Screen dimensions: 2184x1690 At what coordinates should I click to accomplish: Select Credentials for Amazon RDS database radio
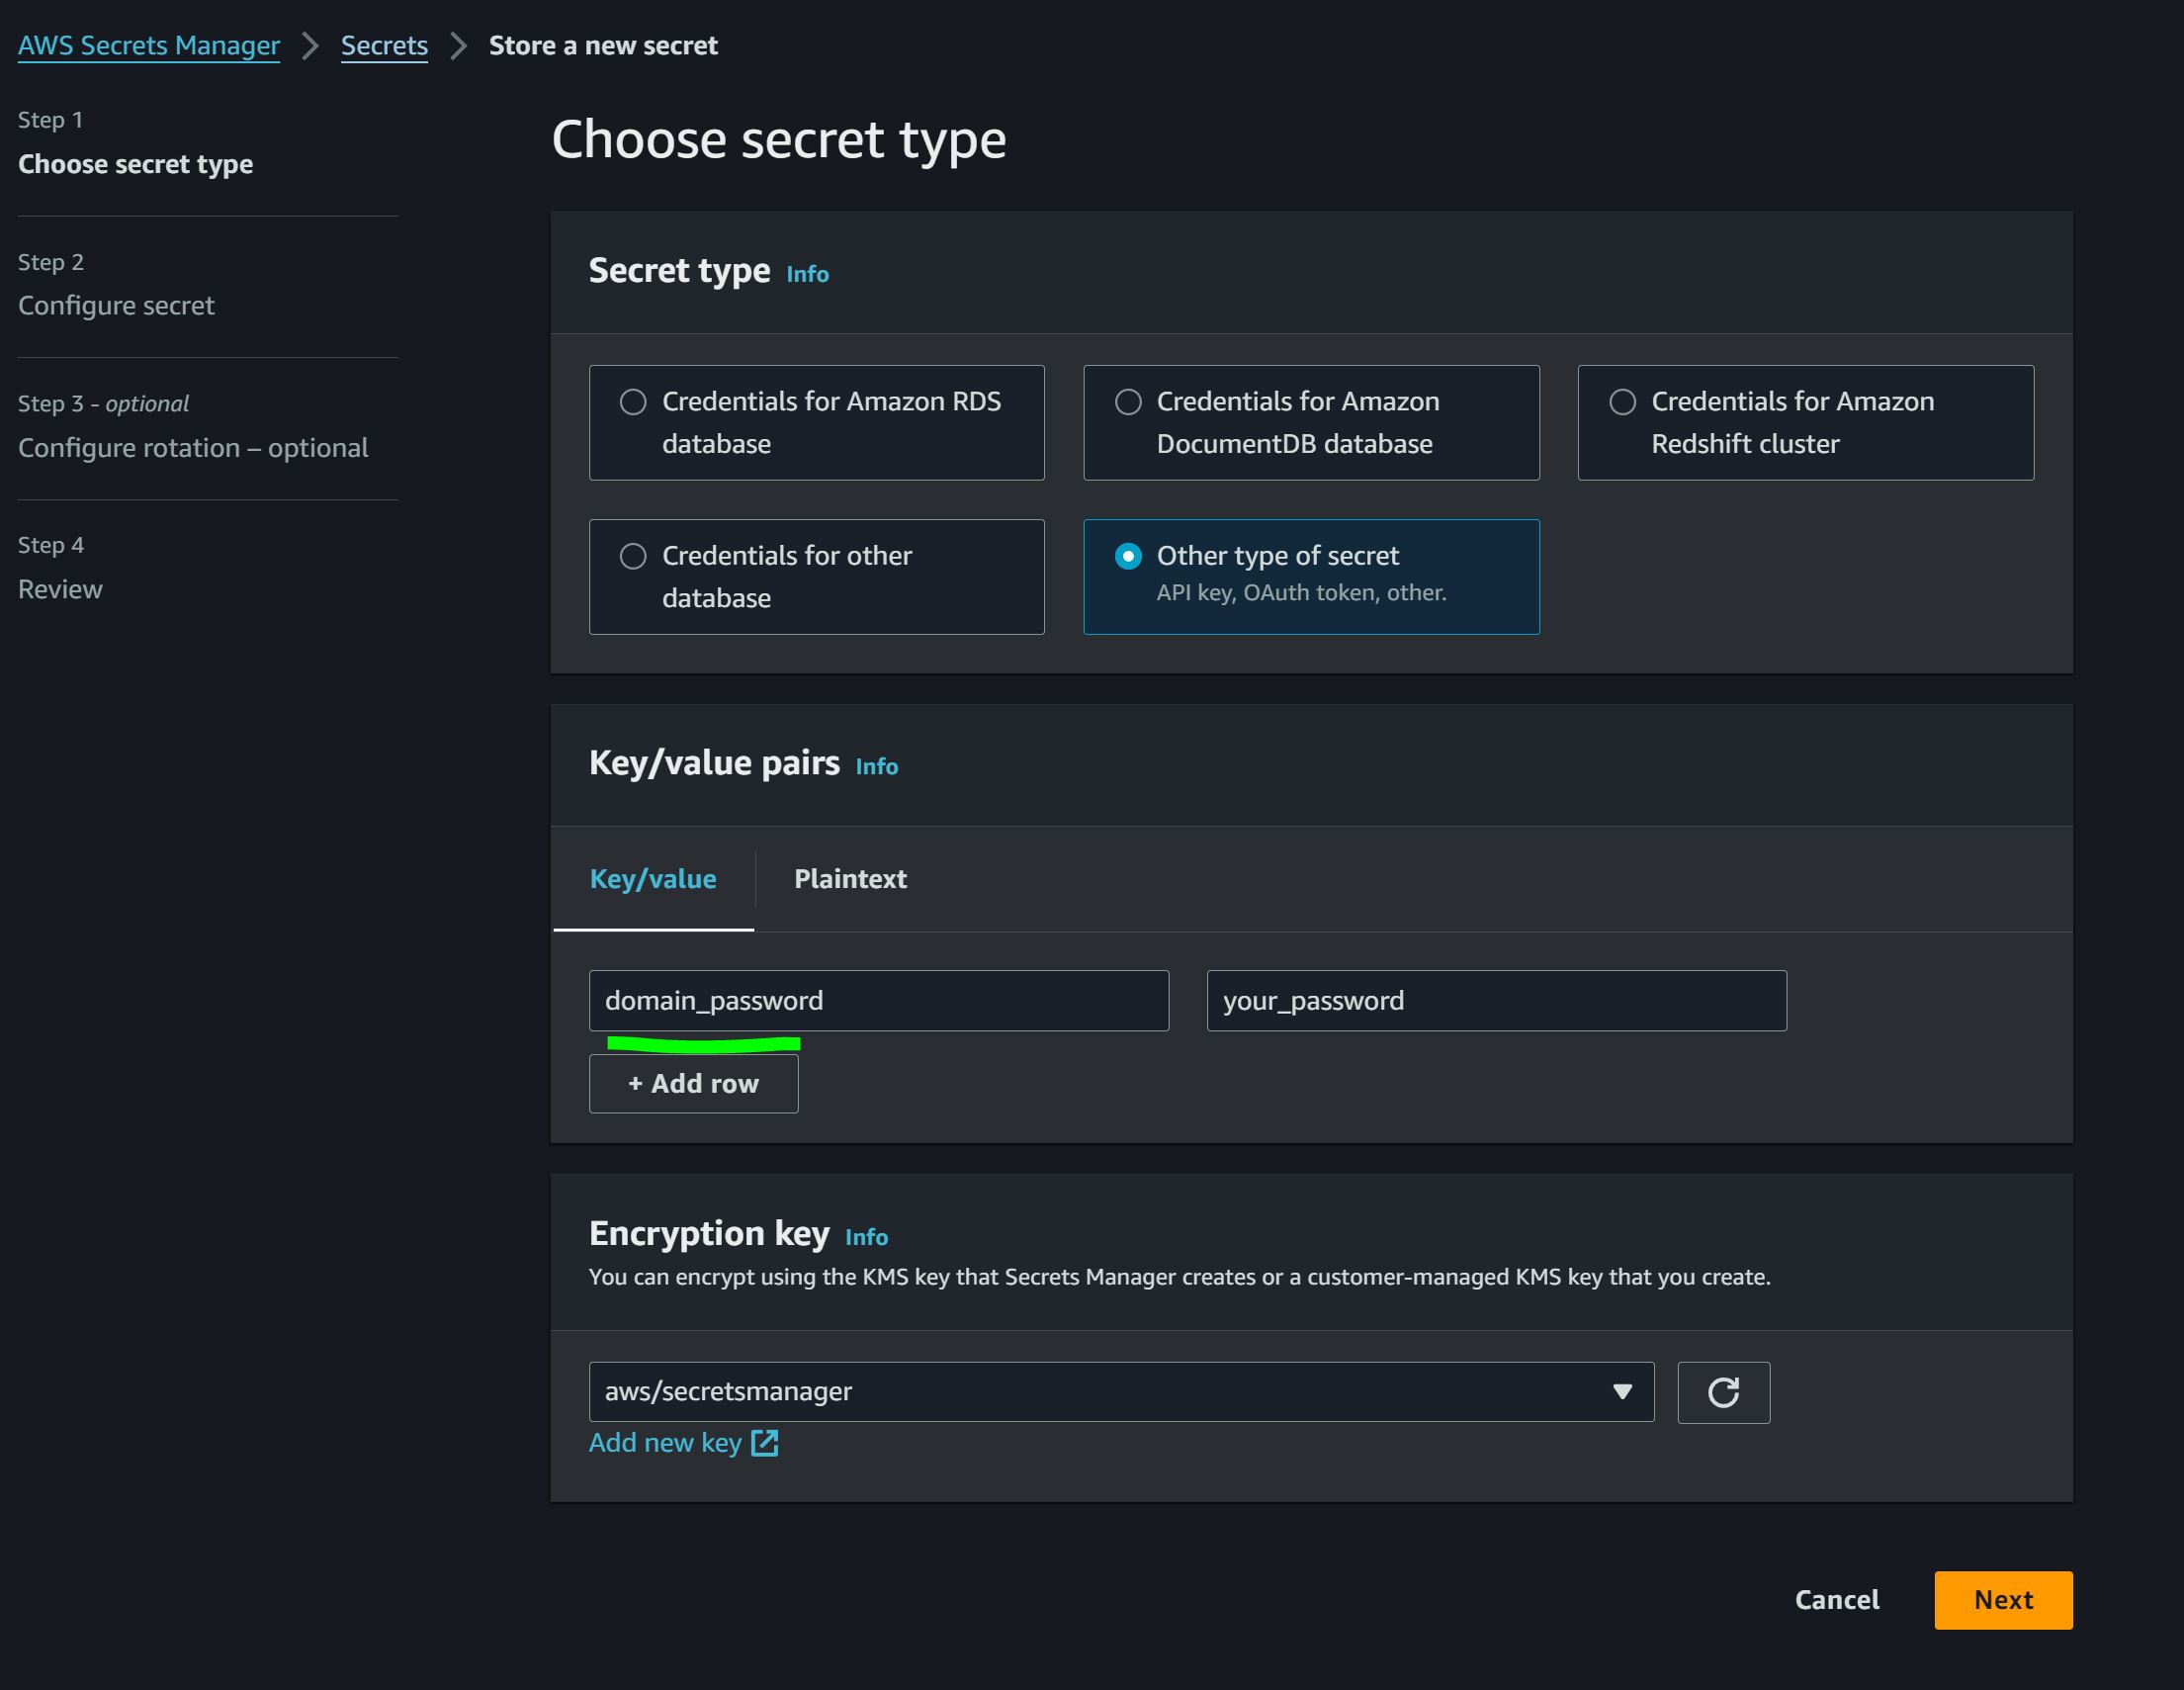[x=633, y=402]
